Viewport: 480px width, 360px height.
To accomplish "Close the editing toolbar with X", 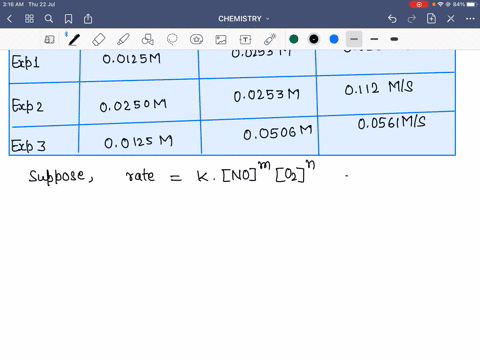I will point(451,19).
